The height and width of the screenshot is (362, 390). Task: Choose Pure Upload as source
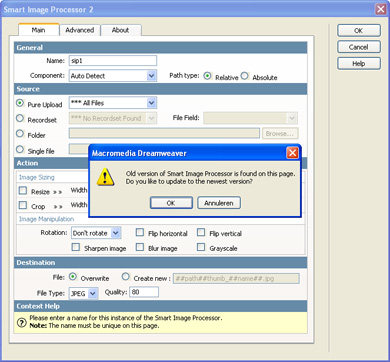(x=20, y=103)
